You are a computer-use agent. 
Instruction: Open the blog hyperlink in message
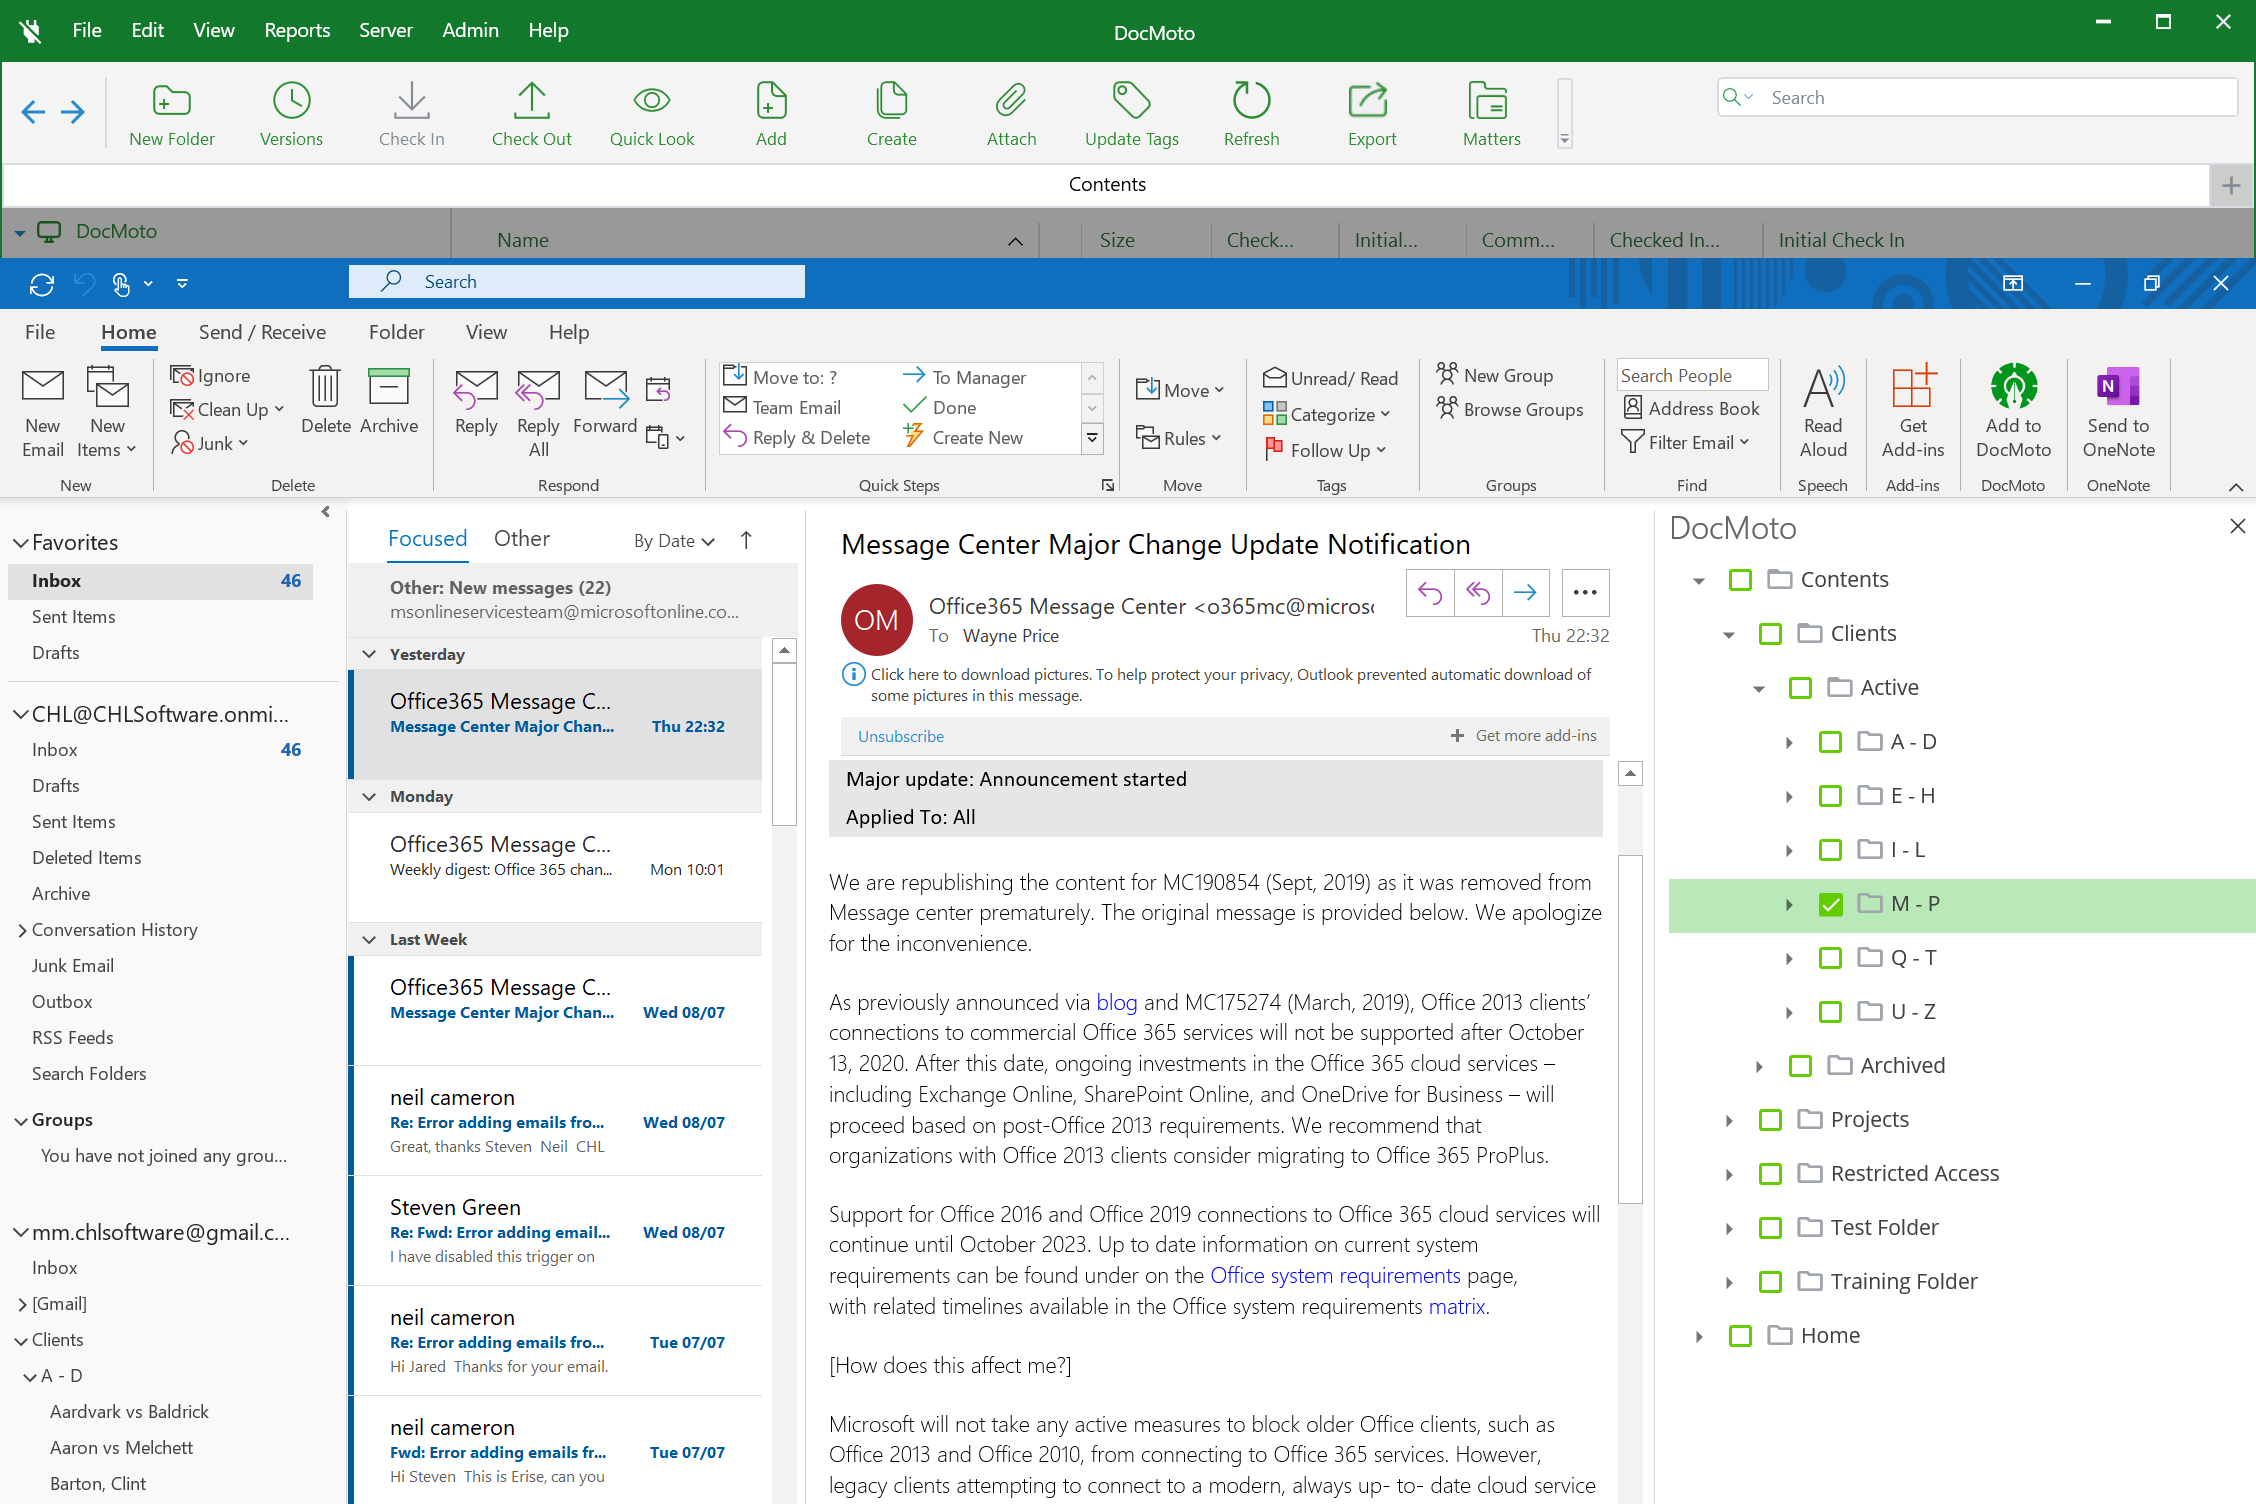tap(1116, 1003)
